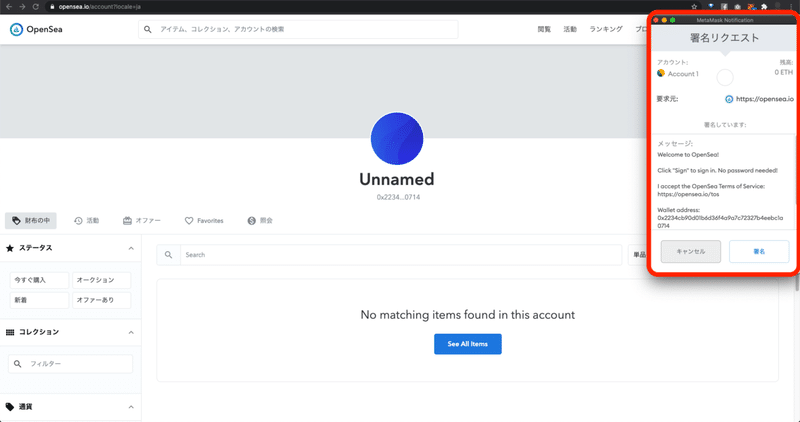
Task: Click the 署名リクエスト heading
Action: click(724, 38)
